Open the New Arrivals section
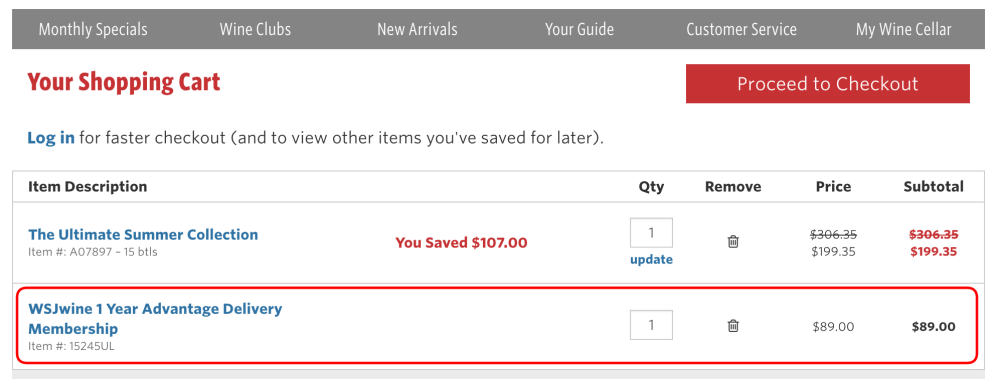Image resolution: width=1000 pixels, height=379 pixels. [417, 29]
